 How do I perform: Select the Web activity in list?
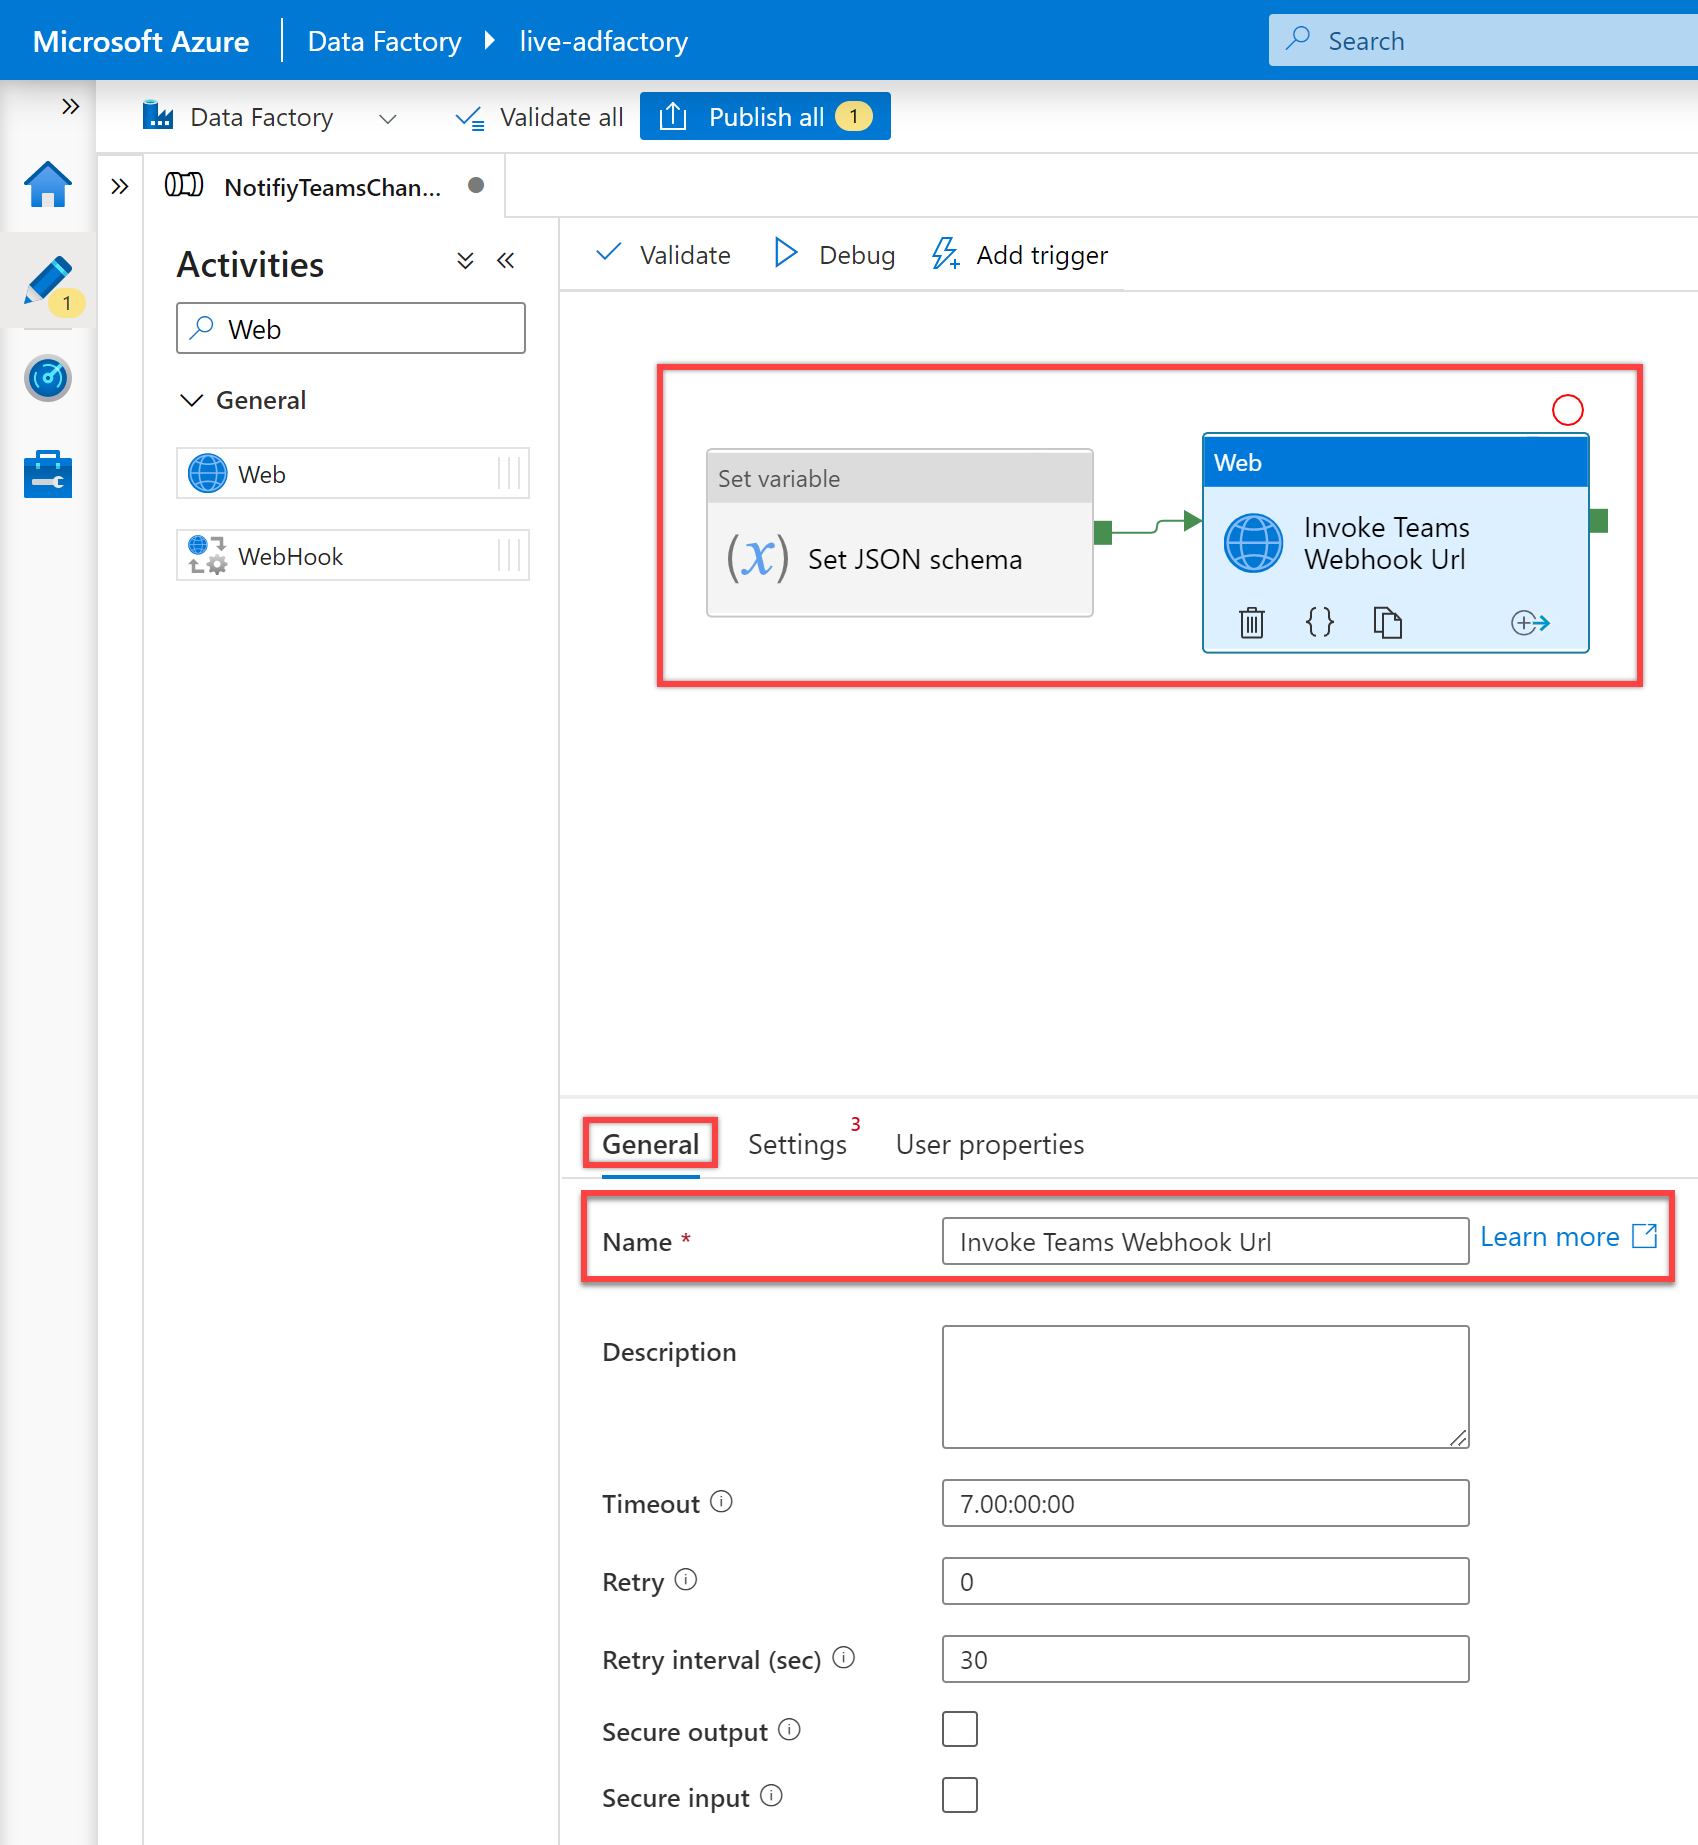coord(353,473)
